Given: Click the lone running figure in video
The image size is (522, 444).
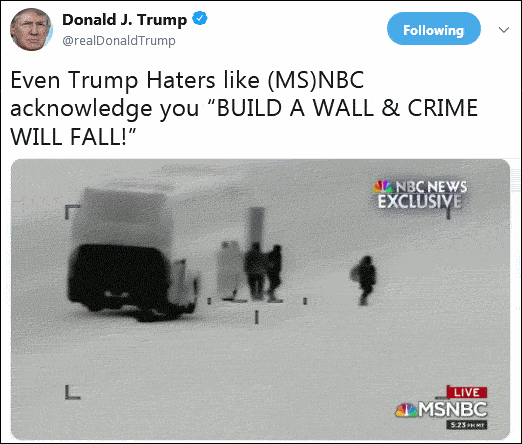Looking at the screenshot, I should point(364,281).
